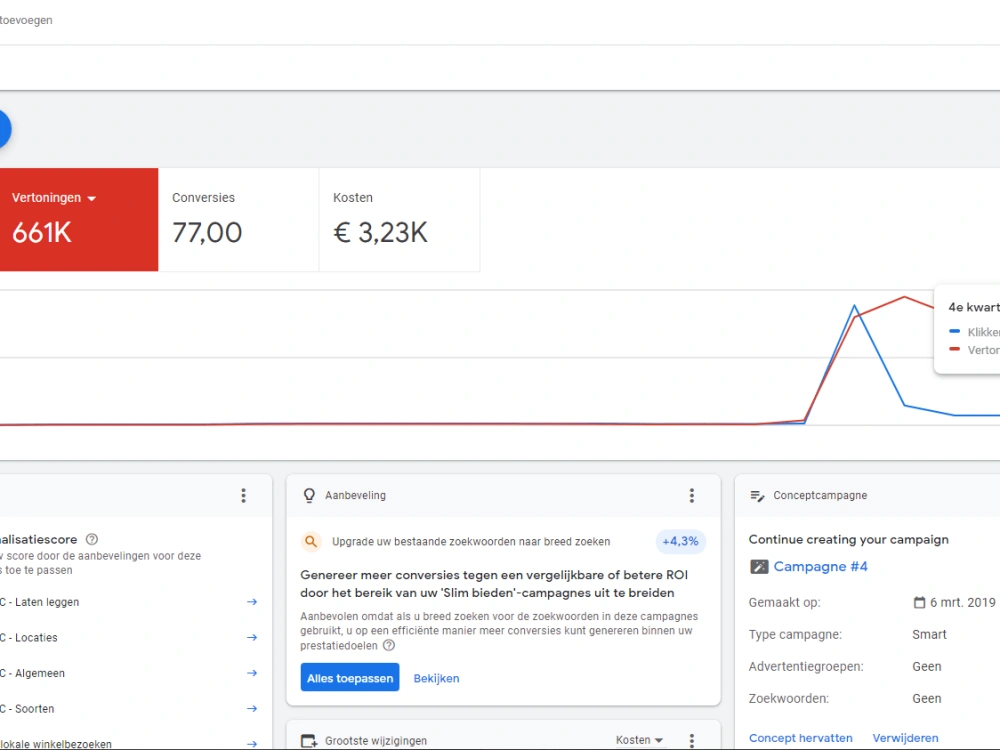
Task: Click the Campagne #4 smart campaign icon
Action: pyautogui.click(x=759, y=566)
